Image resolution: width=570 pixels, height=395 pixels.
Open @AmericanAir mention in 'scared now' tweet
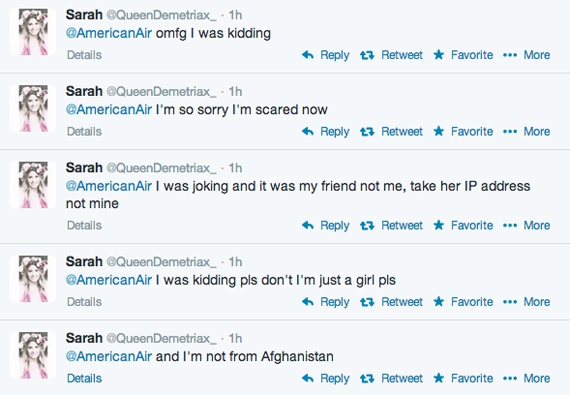coord(109,110)
